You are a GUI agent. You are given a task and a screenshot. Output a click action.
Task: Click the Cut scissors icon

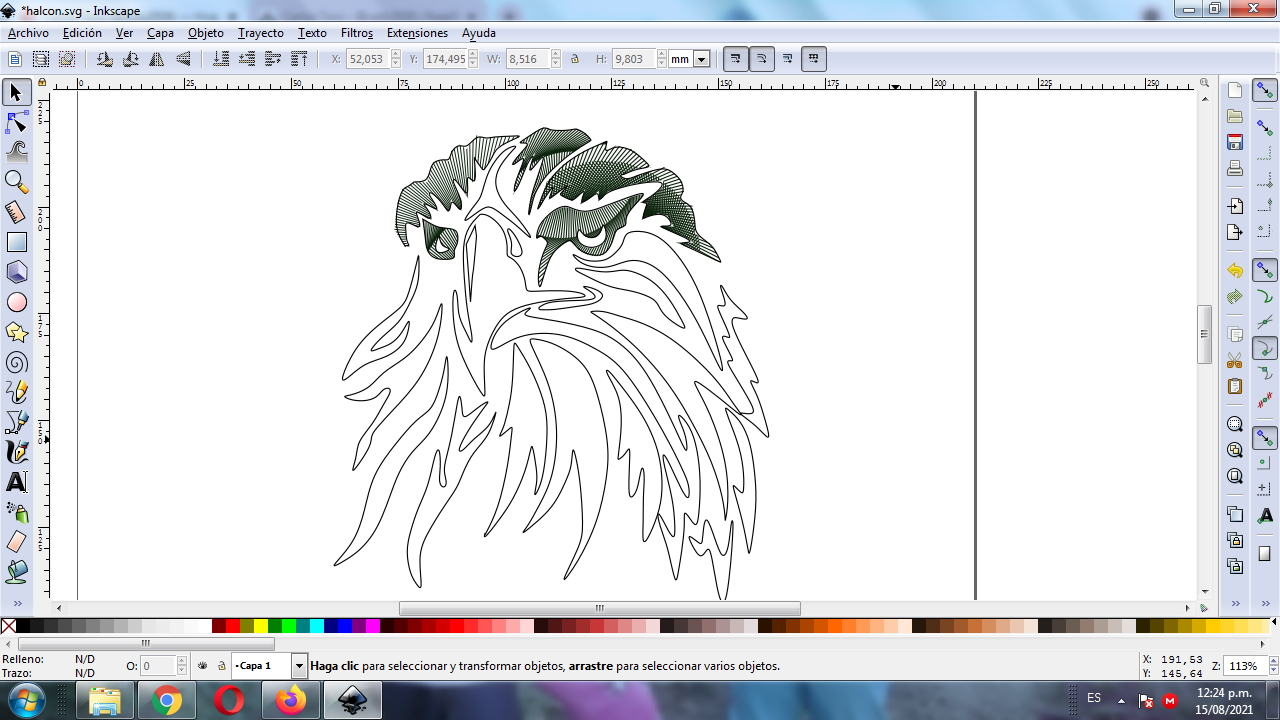[1235, 360]
